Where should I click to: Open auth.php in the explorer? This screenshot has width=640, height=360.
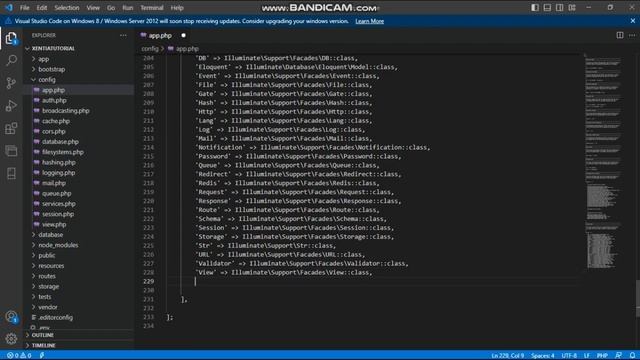pyautogui.click(x=54, y=100)
